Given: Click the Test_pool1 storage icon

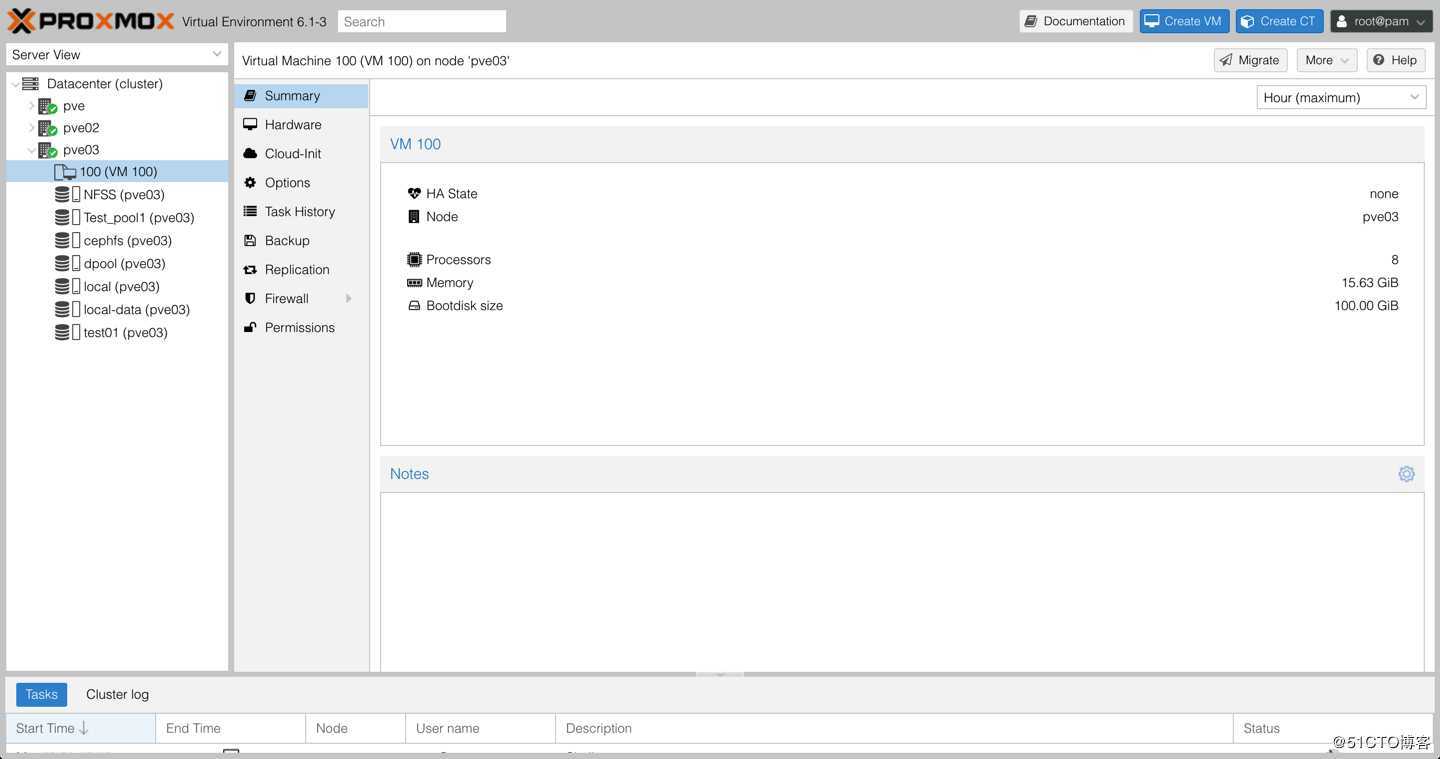Looking at the screenshot, I should [68, 218].
